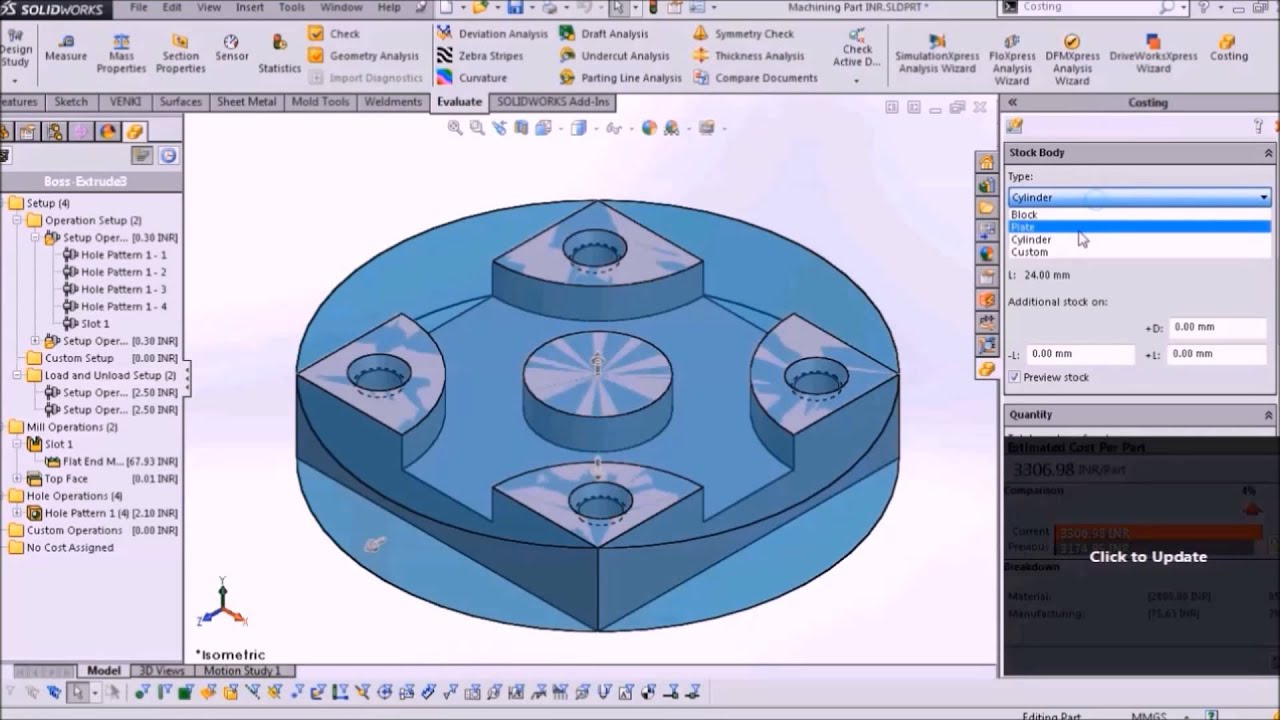The image size is (1280, 720).
Task: Enable Zebra Stripes display
Action: 481,56
